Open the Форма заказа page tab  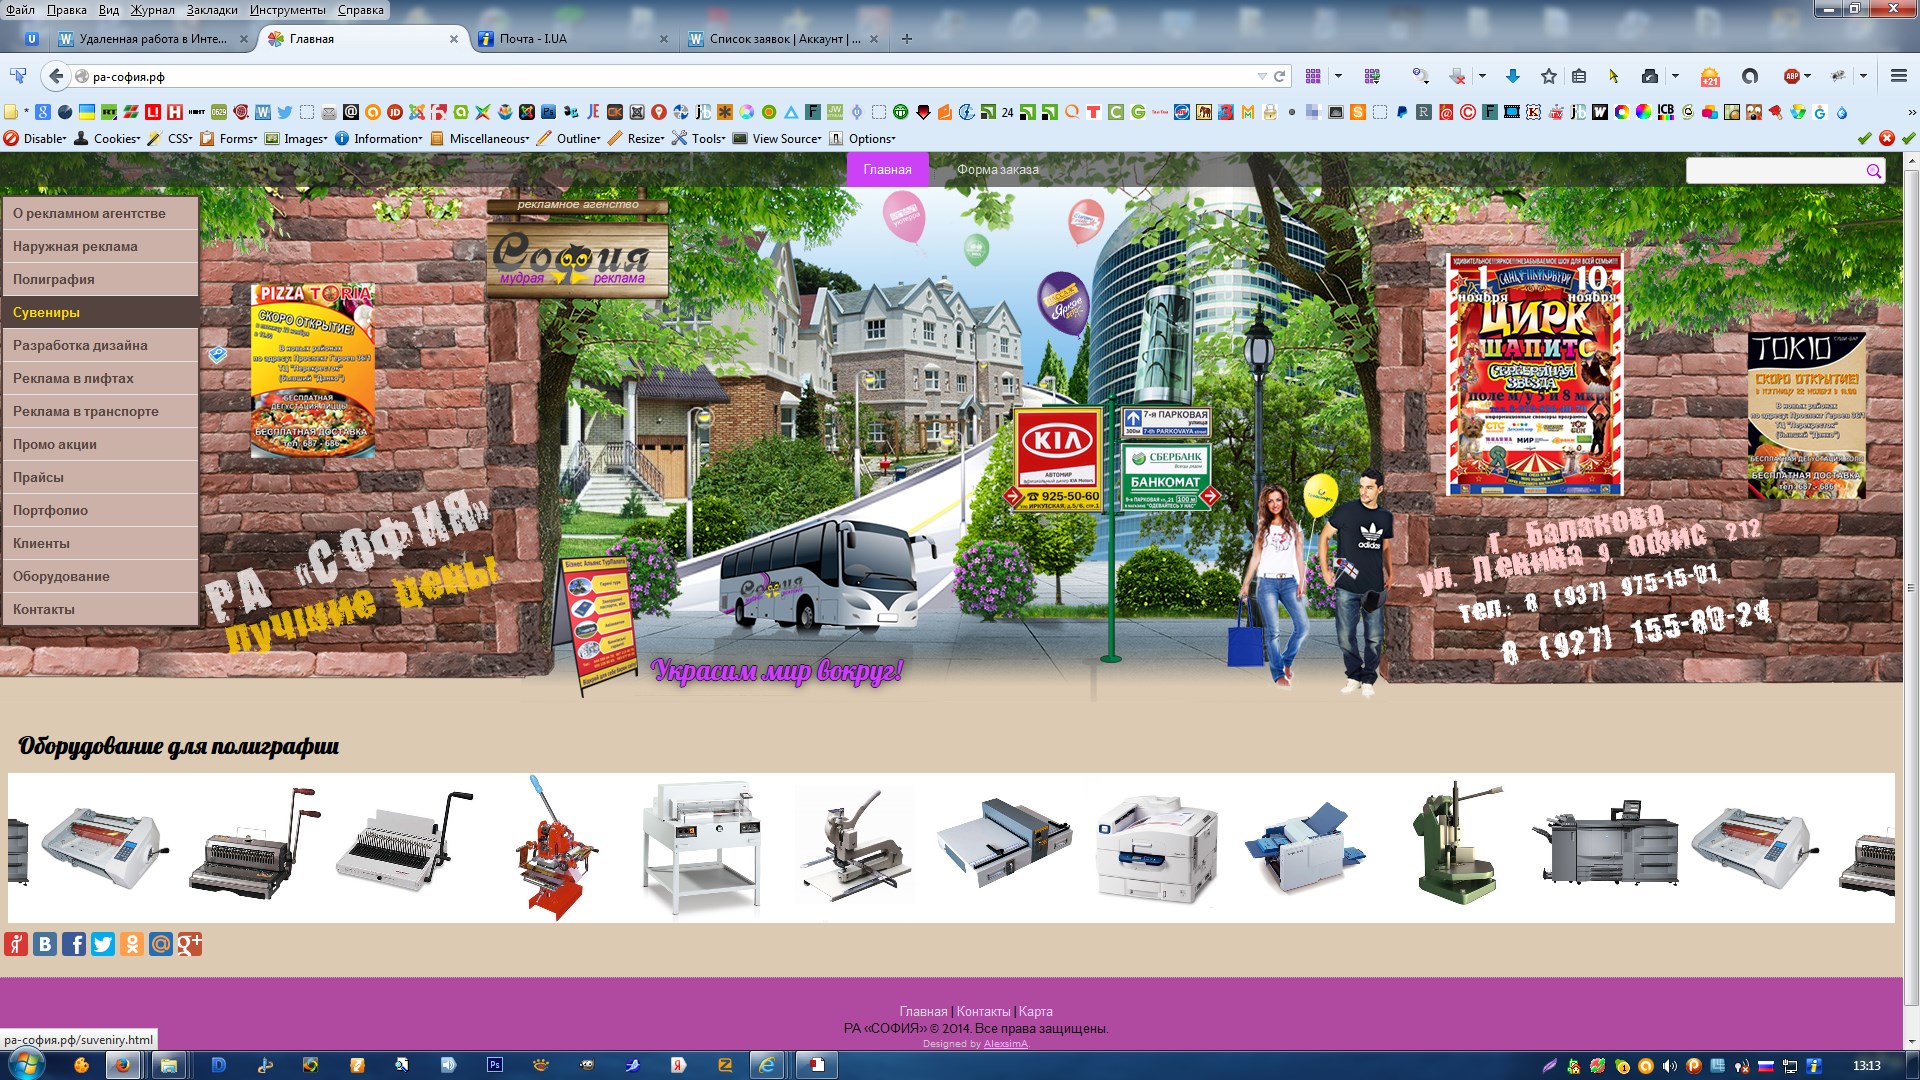[x=997, y=169]
